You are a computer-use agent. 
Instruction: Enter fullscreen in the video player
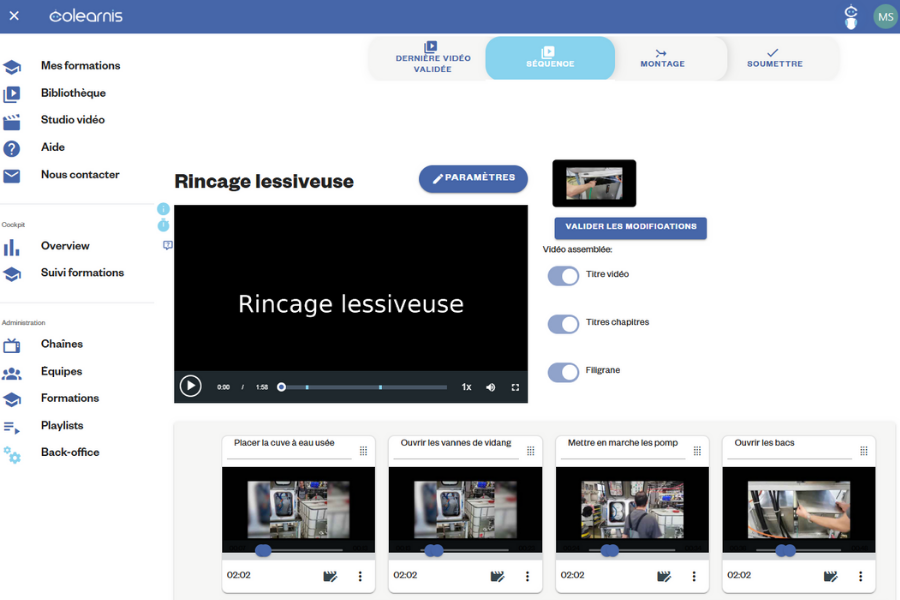(515, 387)
